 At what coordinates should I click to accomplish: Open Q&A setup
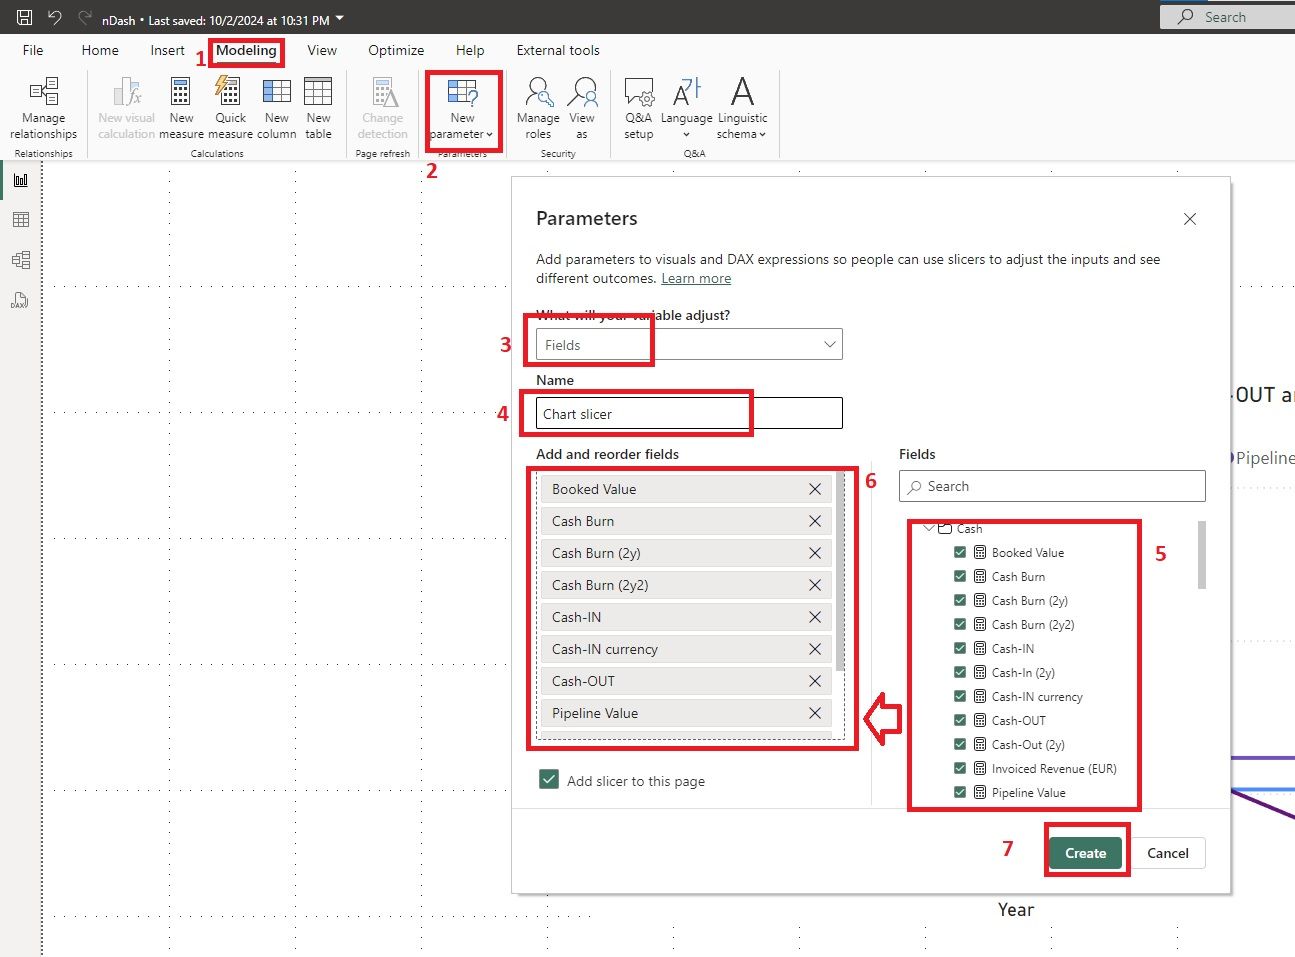point(639,109)
